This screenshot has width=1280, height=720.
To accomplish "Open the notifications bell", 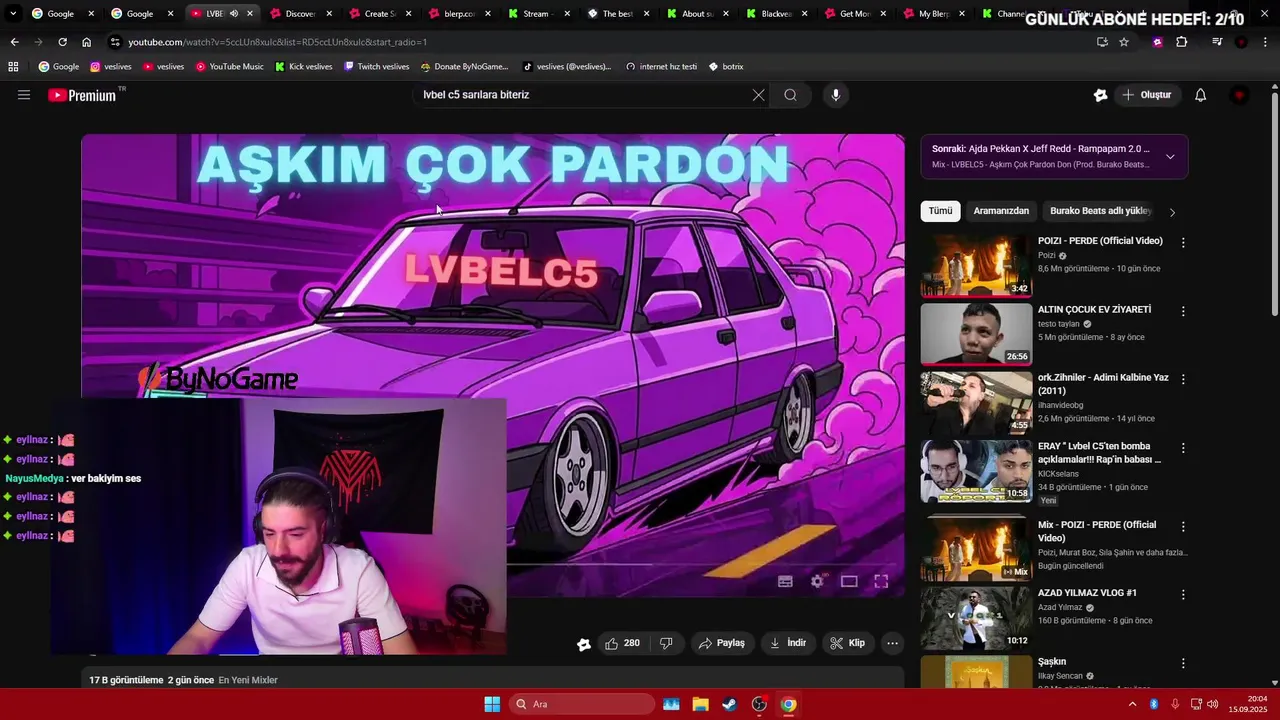I will (1201, 95).
